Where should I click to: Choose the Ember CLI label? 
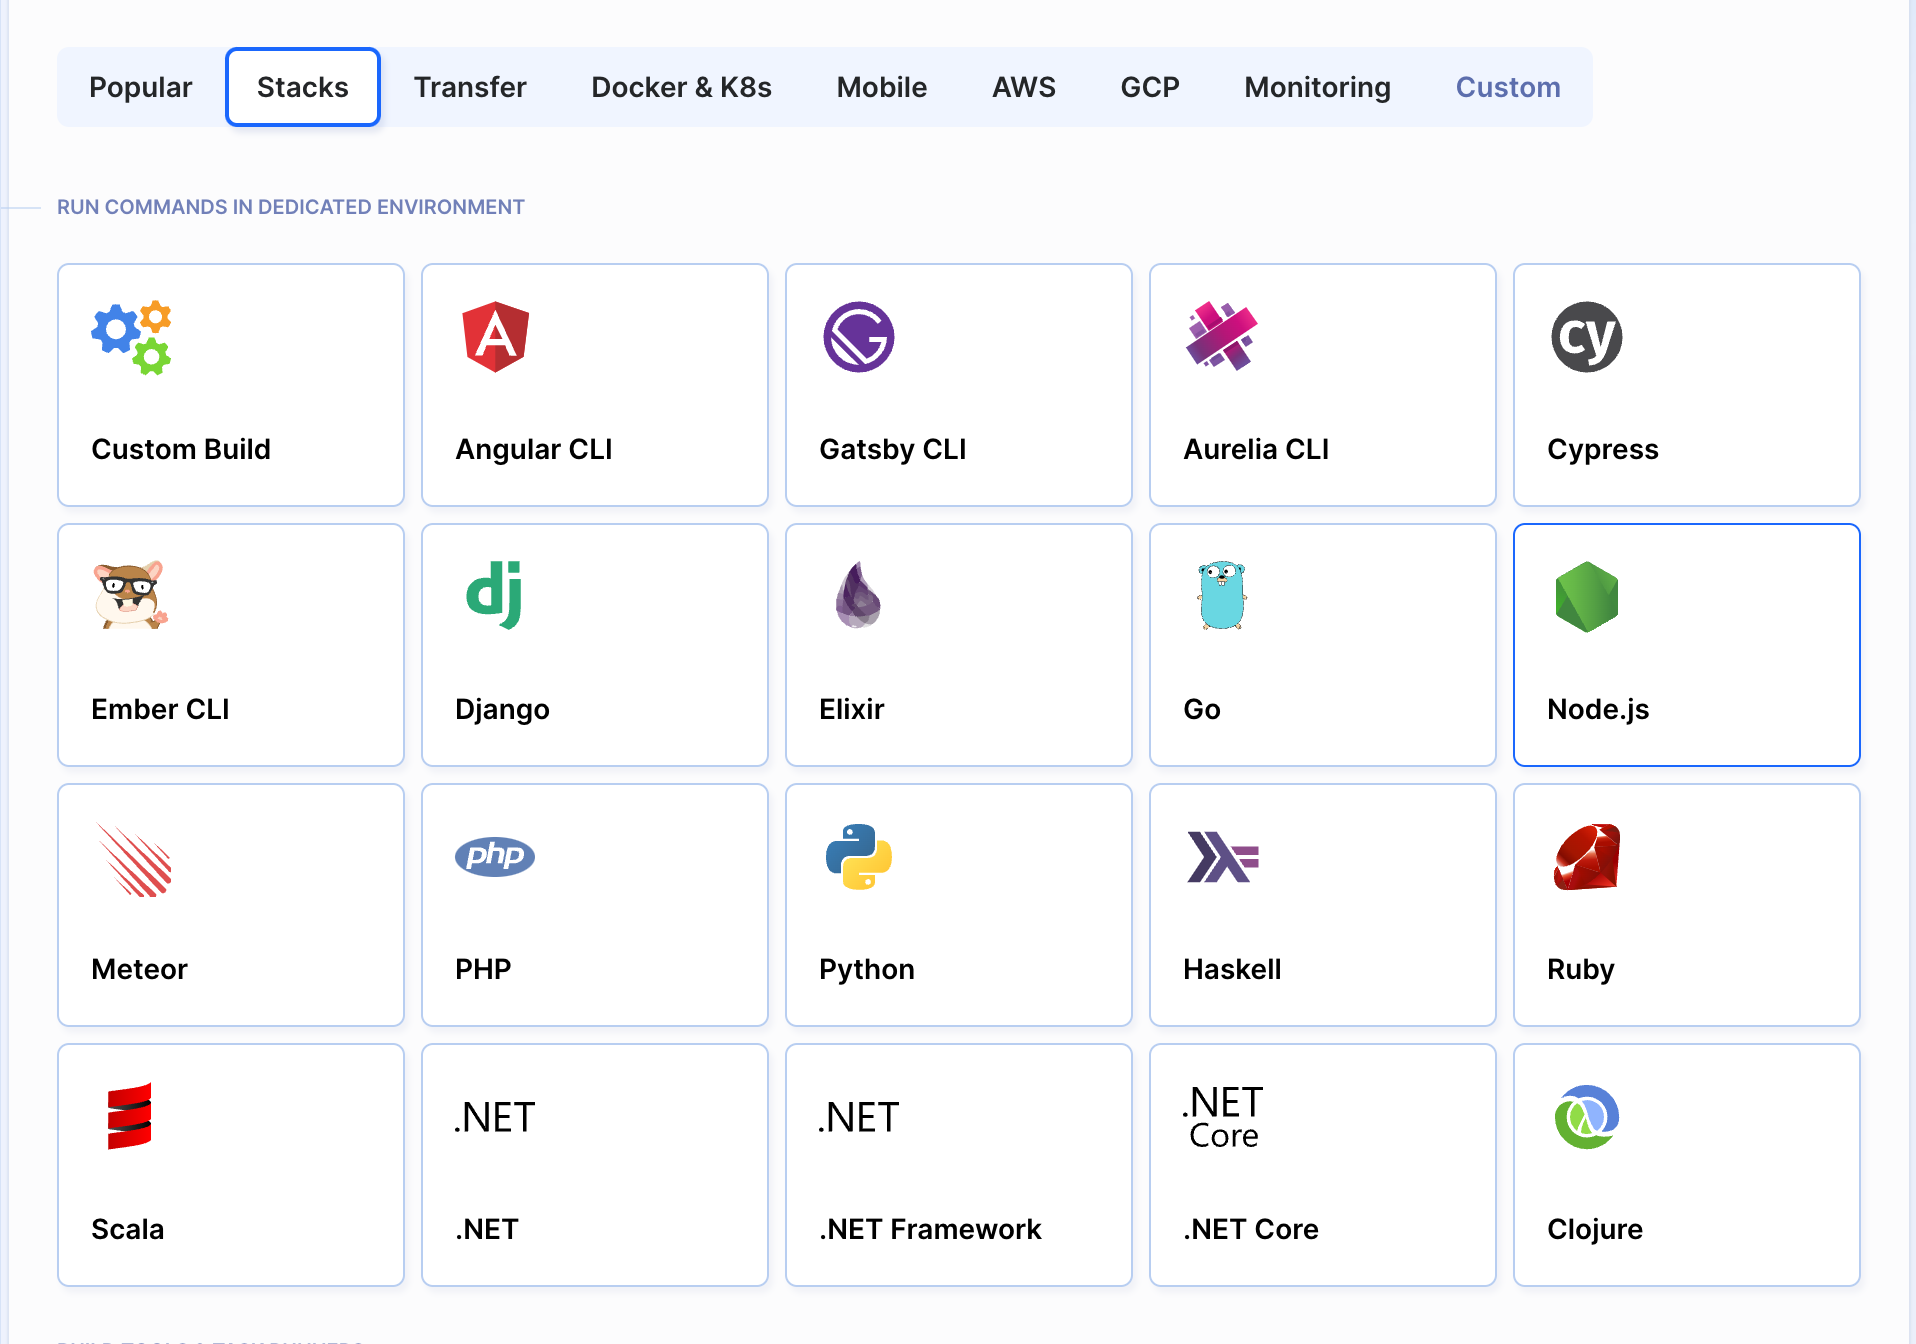[160, 709]
